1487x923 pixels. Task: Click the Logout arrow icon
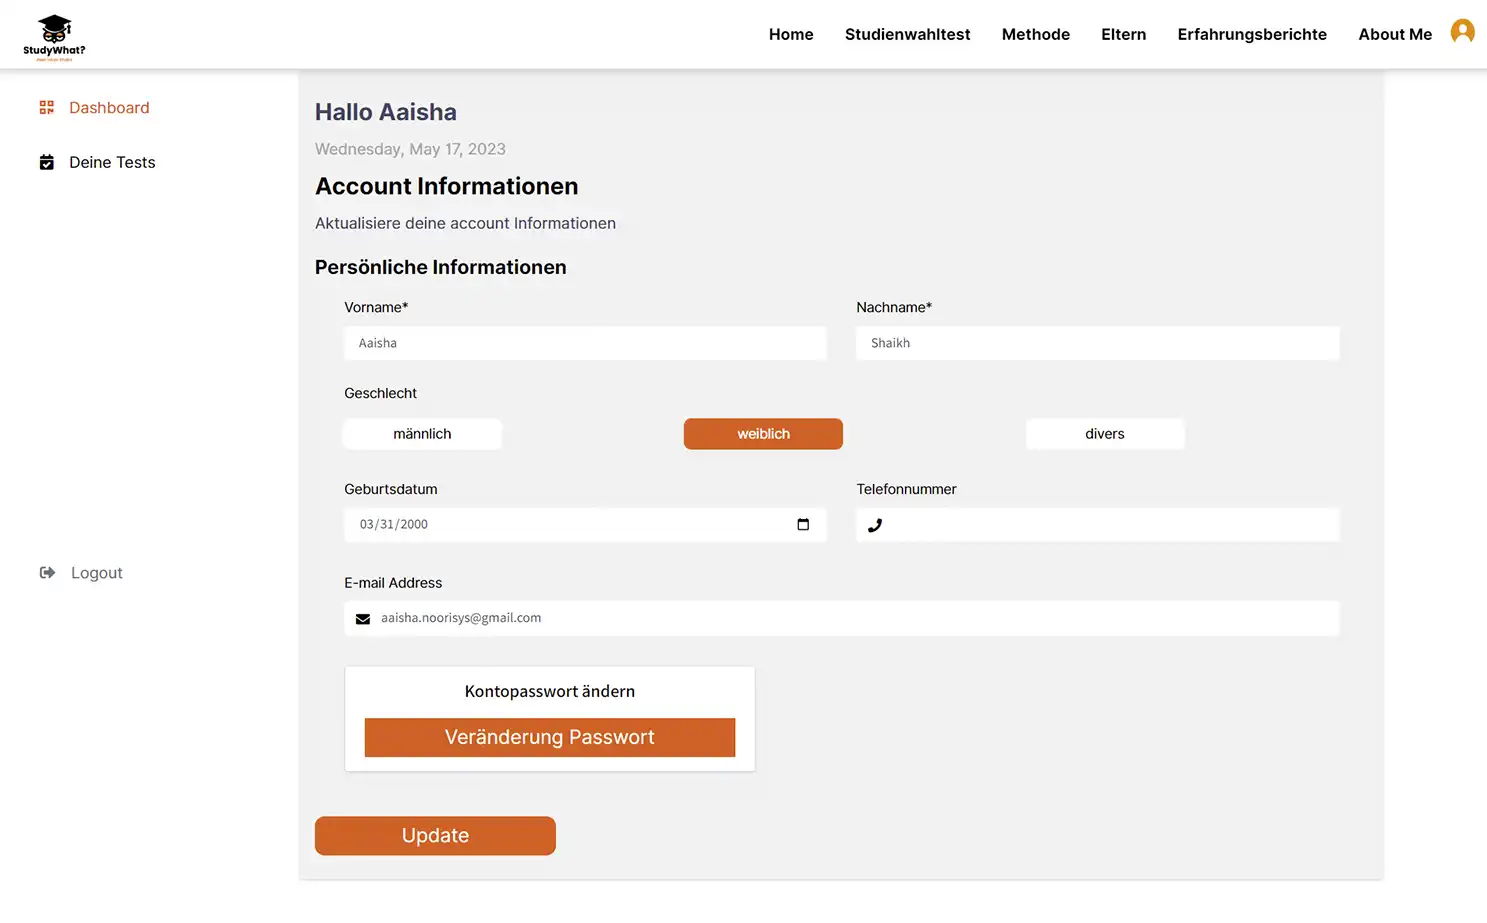[x=46, y=572]
